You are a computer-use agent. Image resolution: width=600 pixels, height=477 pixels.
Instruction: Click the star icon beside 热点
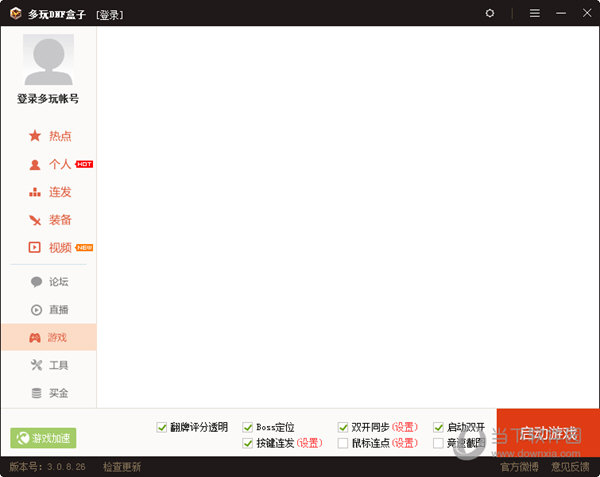[x=35, y=136]
